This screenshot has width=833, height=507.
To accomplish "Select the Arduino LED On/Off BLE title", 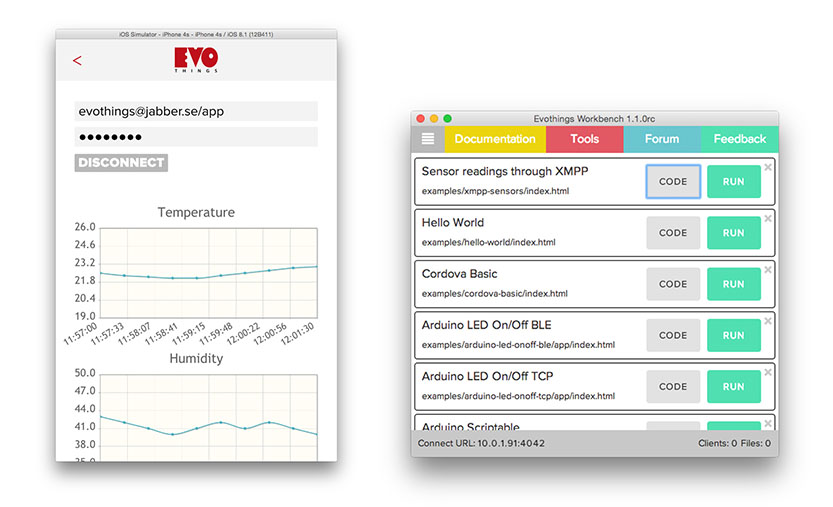I will point(487,325).
